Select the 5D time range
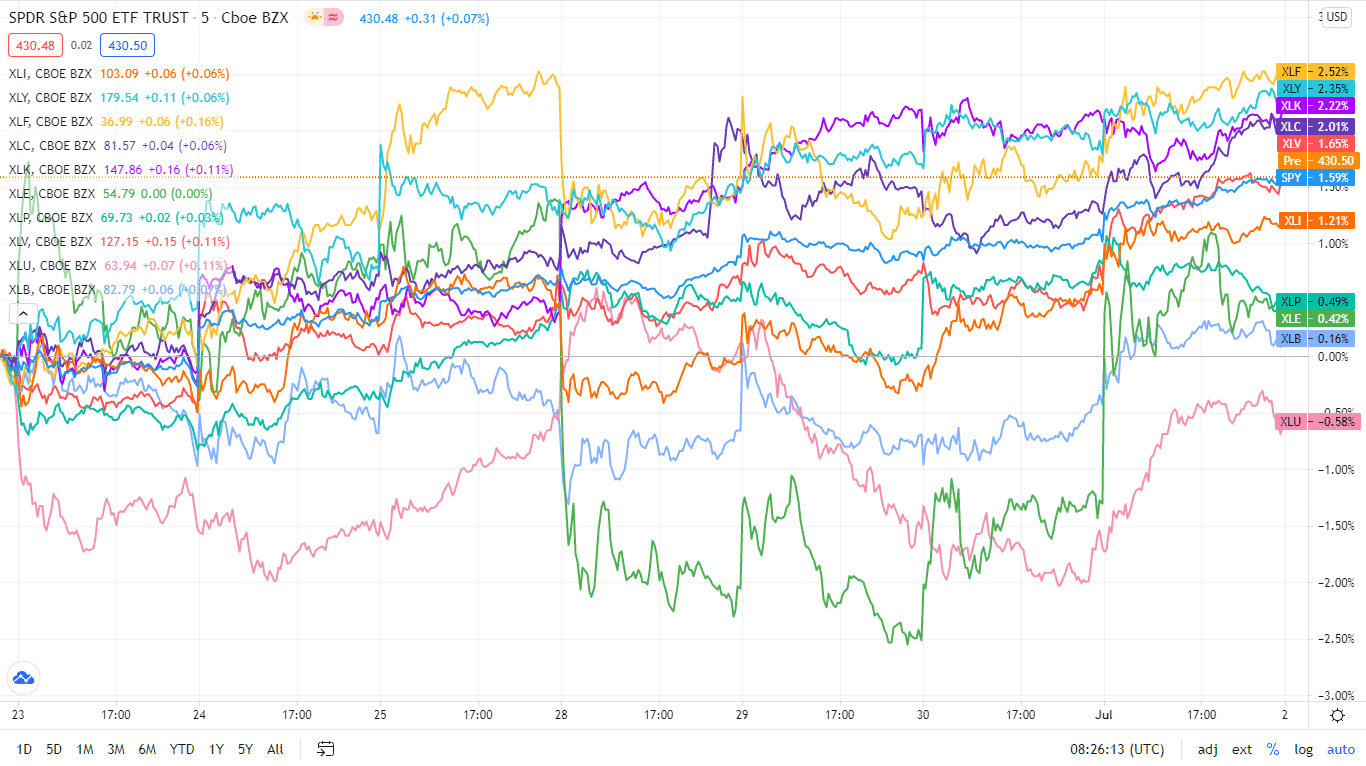This screenshot has height=766, width=1366. coord(54,749)
